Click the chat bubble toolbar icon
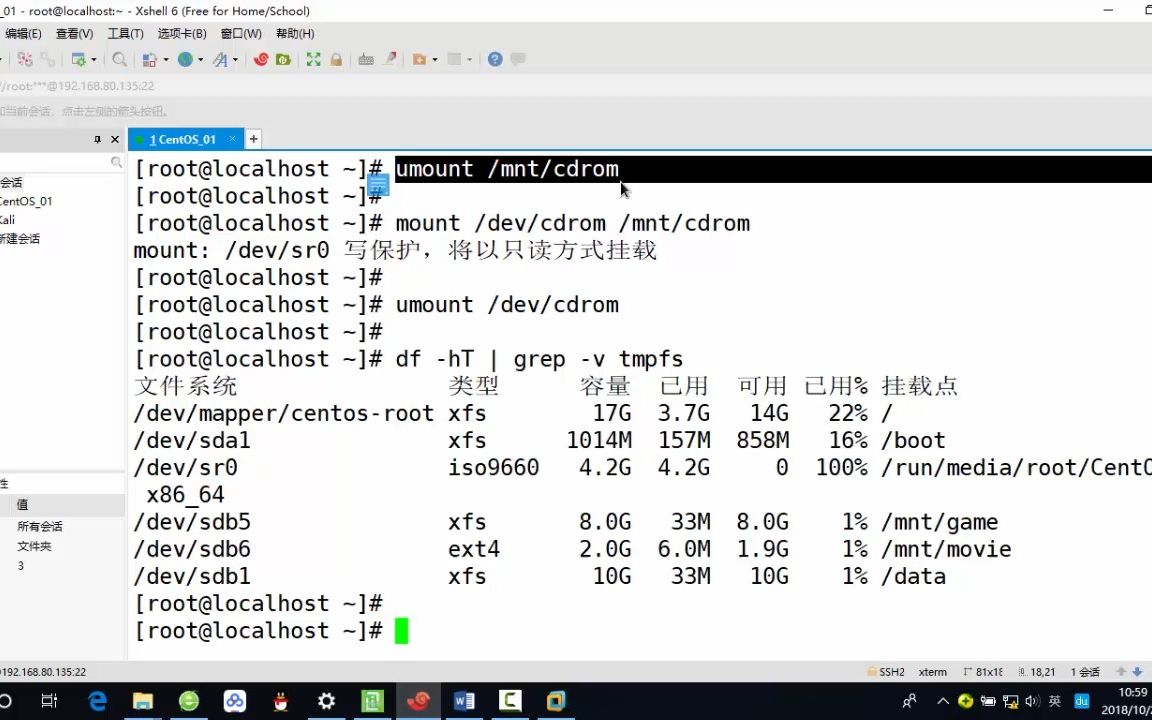 (518, 60)
